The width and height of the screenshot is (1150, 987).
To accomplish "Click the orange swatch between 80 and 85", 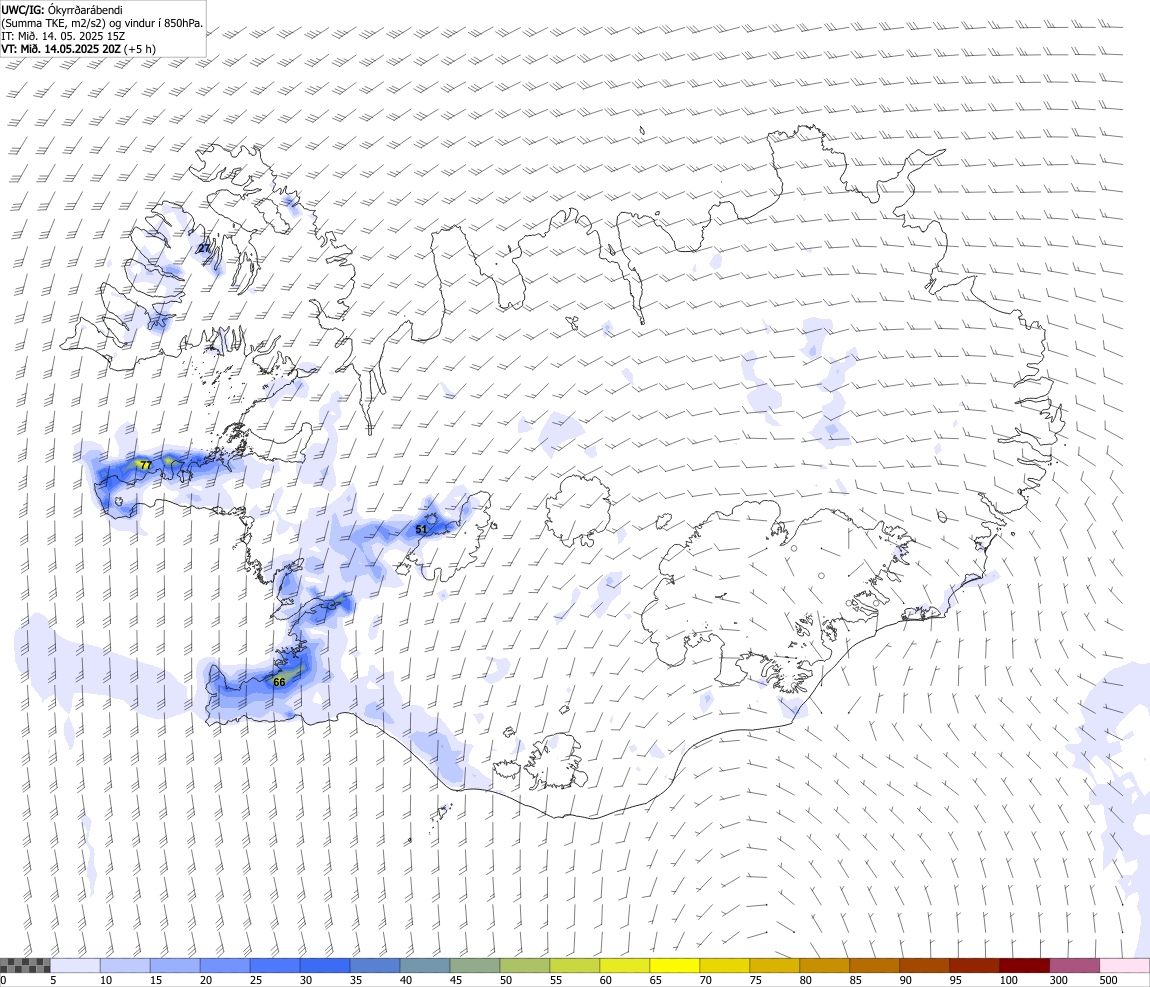I will pyautogui.click(x=824, y=966).
